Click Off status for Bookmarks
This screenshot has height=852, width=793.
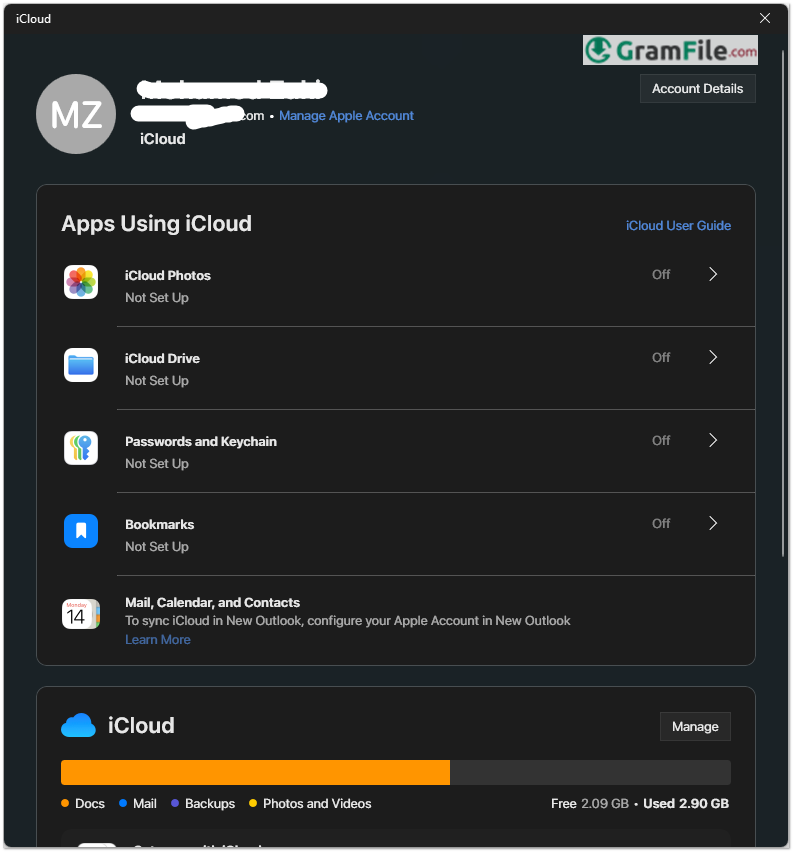(661, 523)
